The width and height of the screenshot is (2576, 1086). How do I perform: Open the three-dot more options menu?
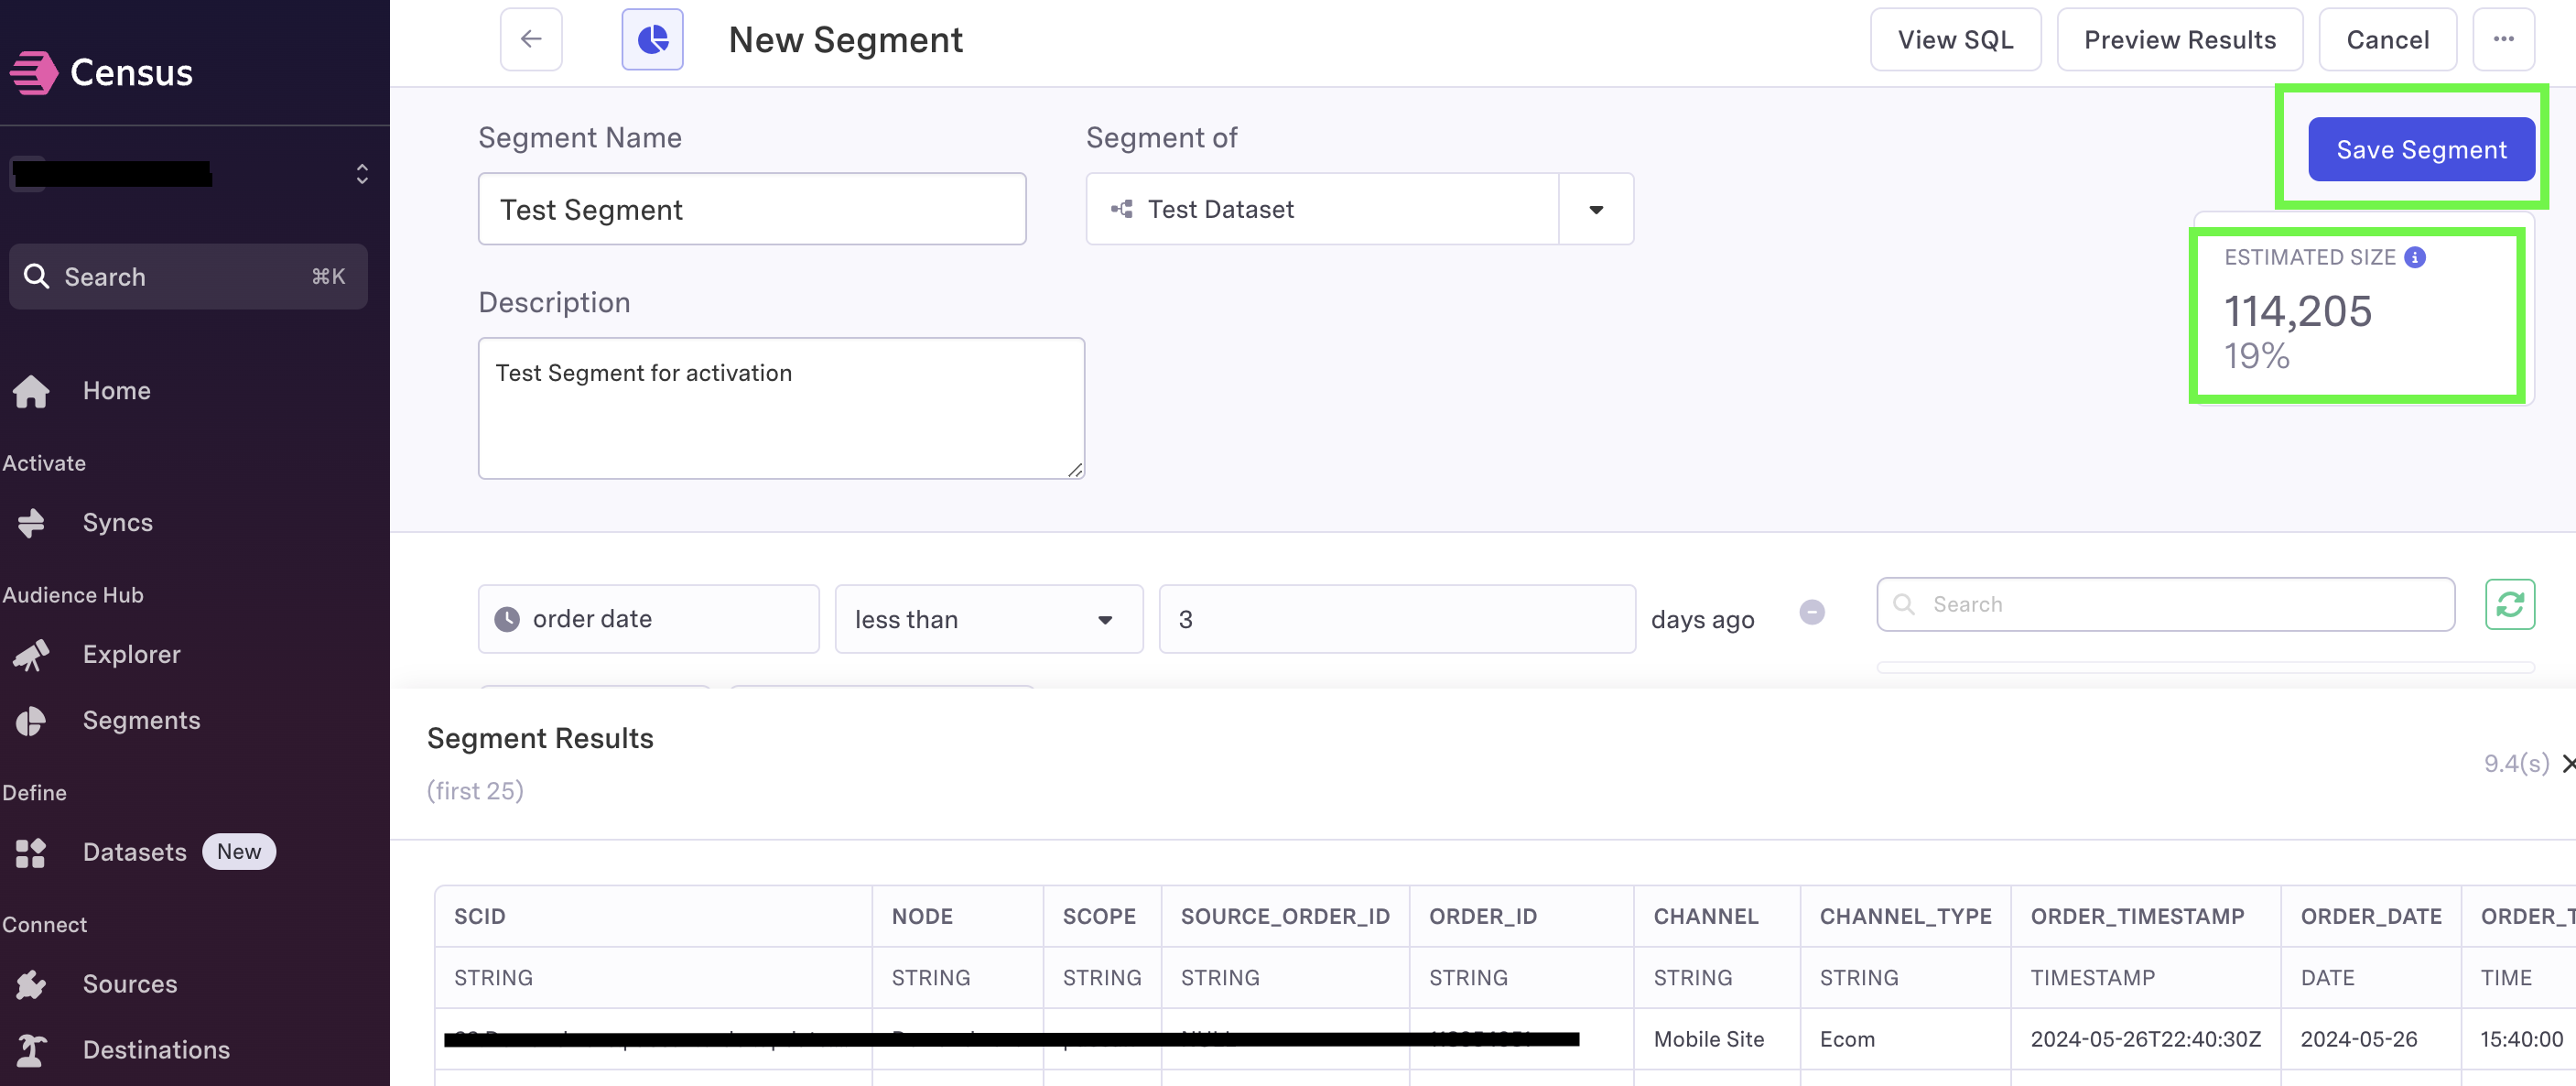pyautogui.click(x=2503, y=40)
